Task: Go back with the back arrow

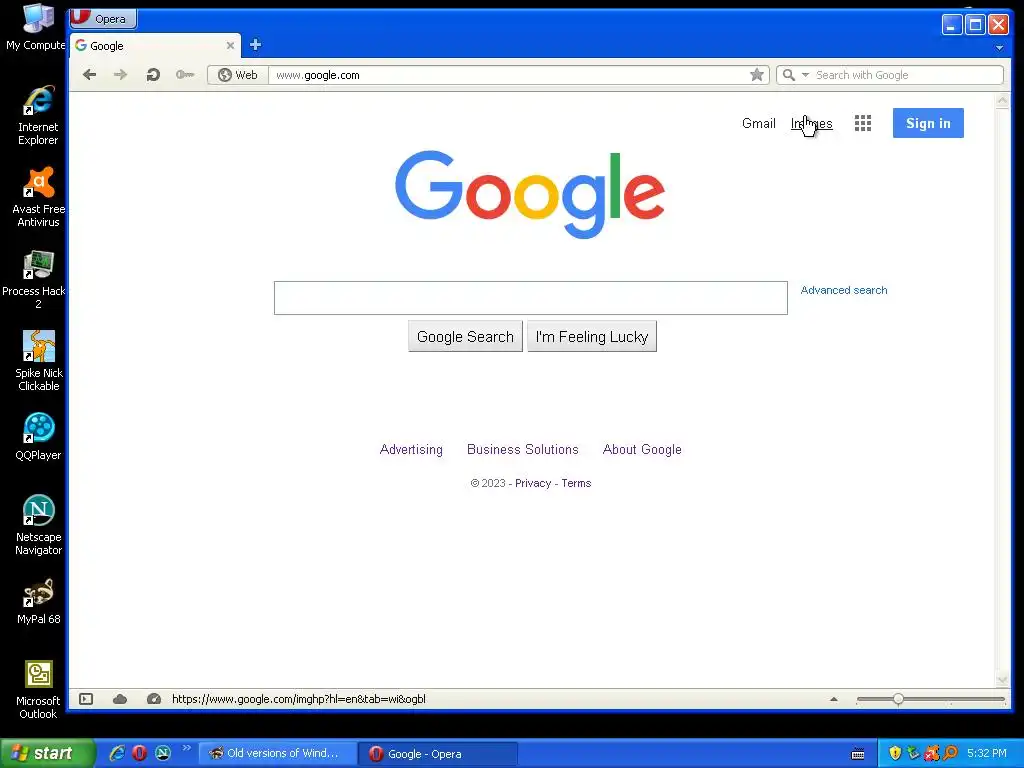Action: tap(89, 75)
